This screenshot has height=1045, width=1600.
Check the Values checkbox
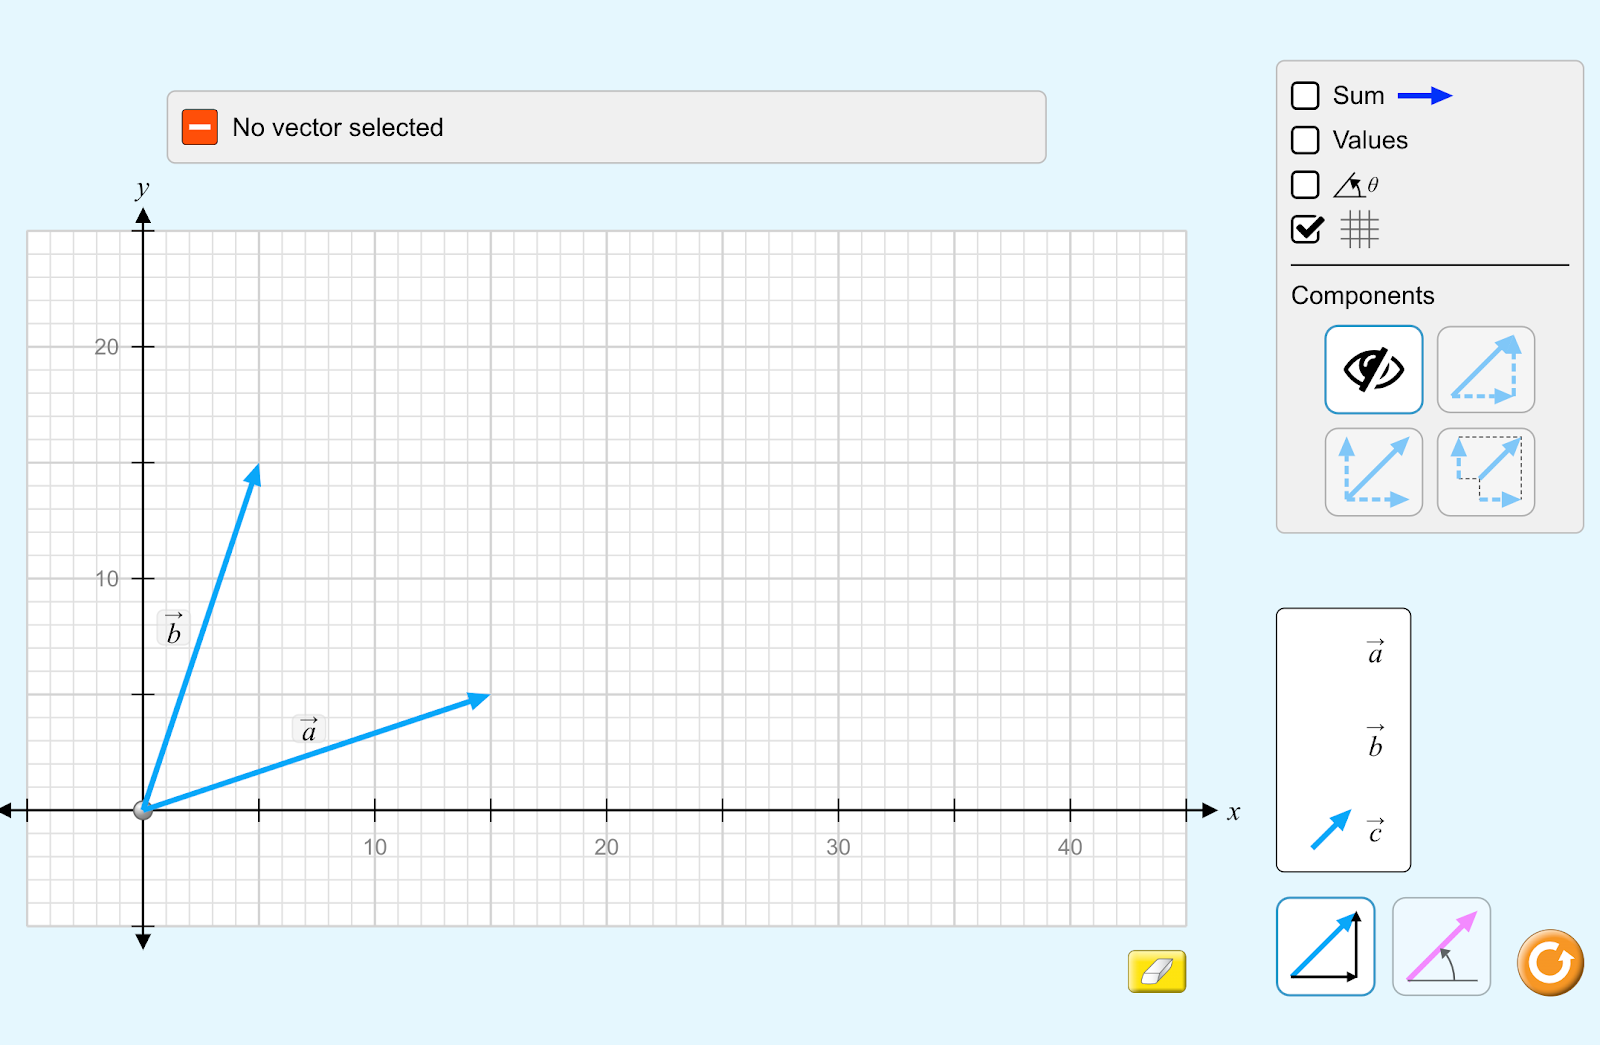pos(1305,140)
